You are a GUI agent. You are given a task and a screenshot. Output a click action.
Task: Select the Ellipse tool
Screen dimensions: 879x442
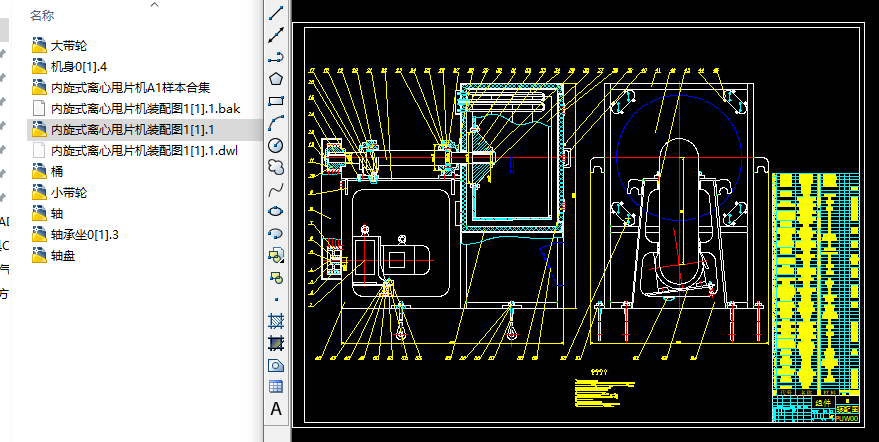(277, 210)
